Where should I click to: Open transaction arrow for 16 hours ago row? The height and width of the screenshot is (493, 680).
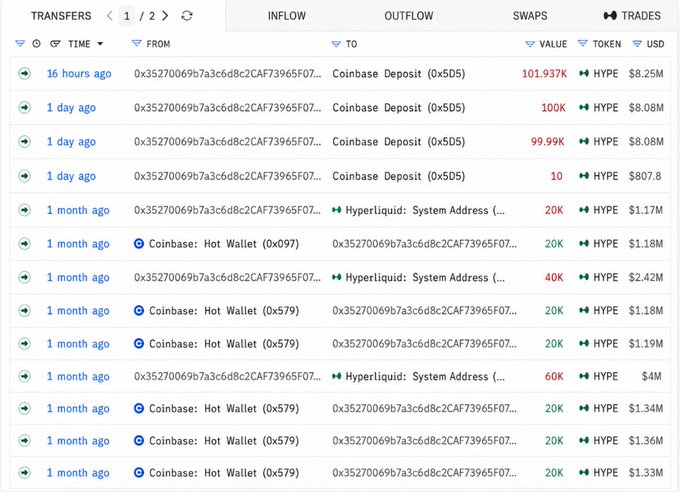(25, 74)
